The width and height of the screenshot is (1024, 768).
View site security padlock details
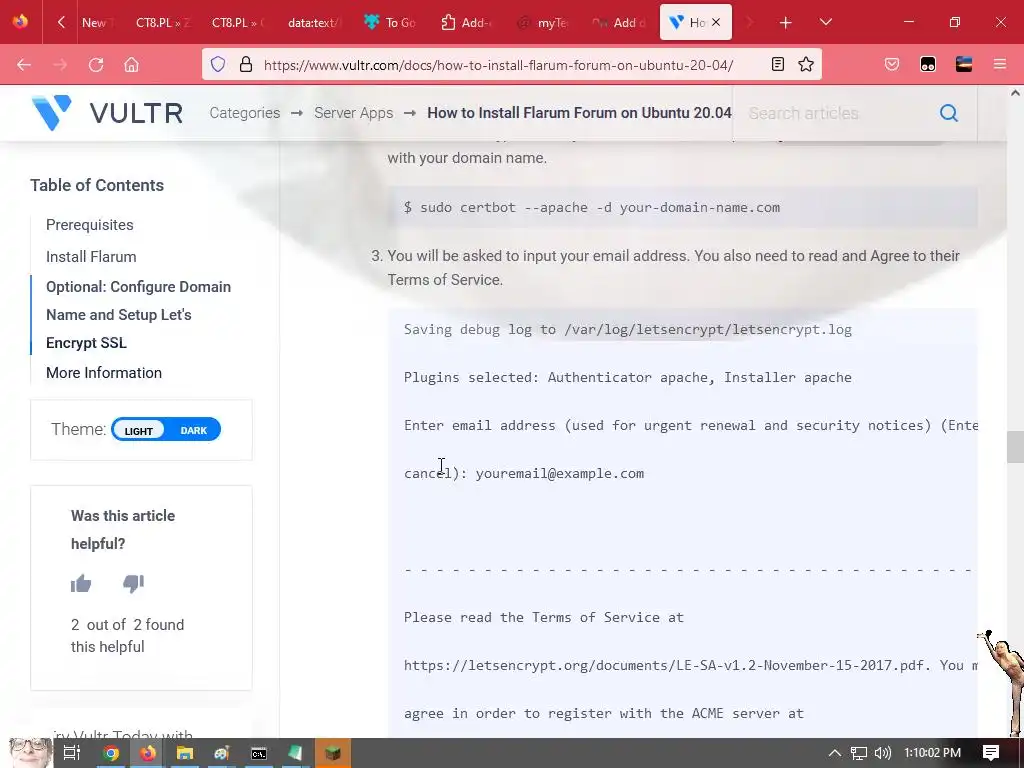click(246, 64)
